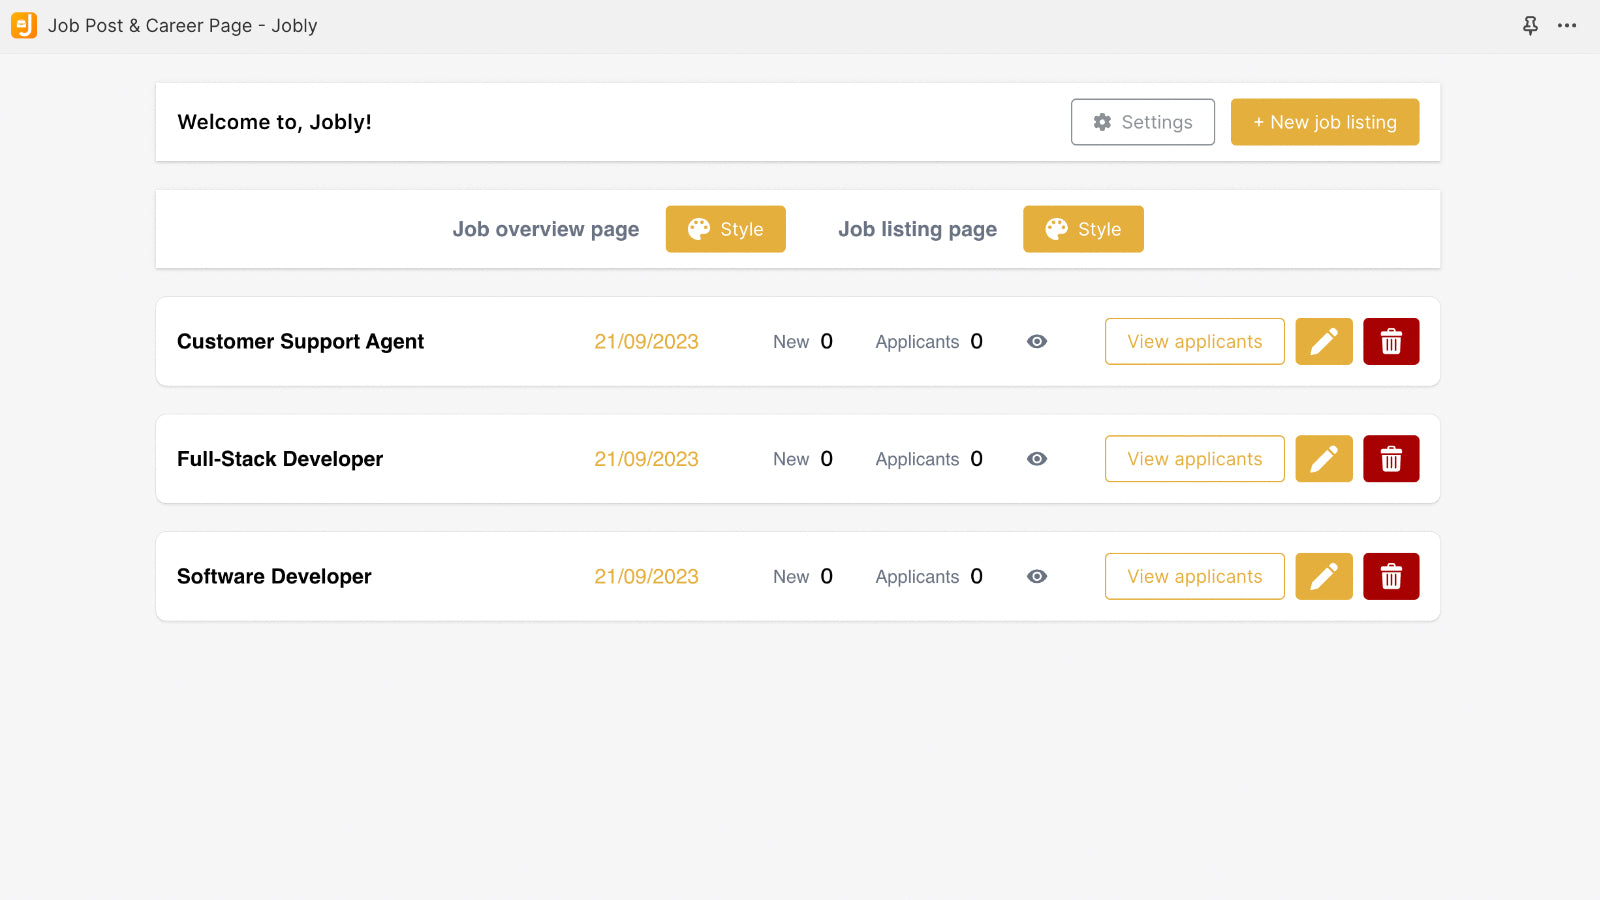This screenshot has height=900, width=1600.
Task: Pin the Jobly app to the navigation
Action: pyautogui.click(x=1530, y=25)
